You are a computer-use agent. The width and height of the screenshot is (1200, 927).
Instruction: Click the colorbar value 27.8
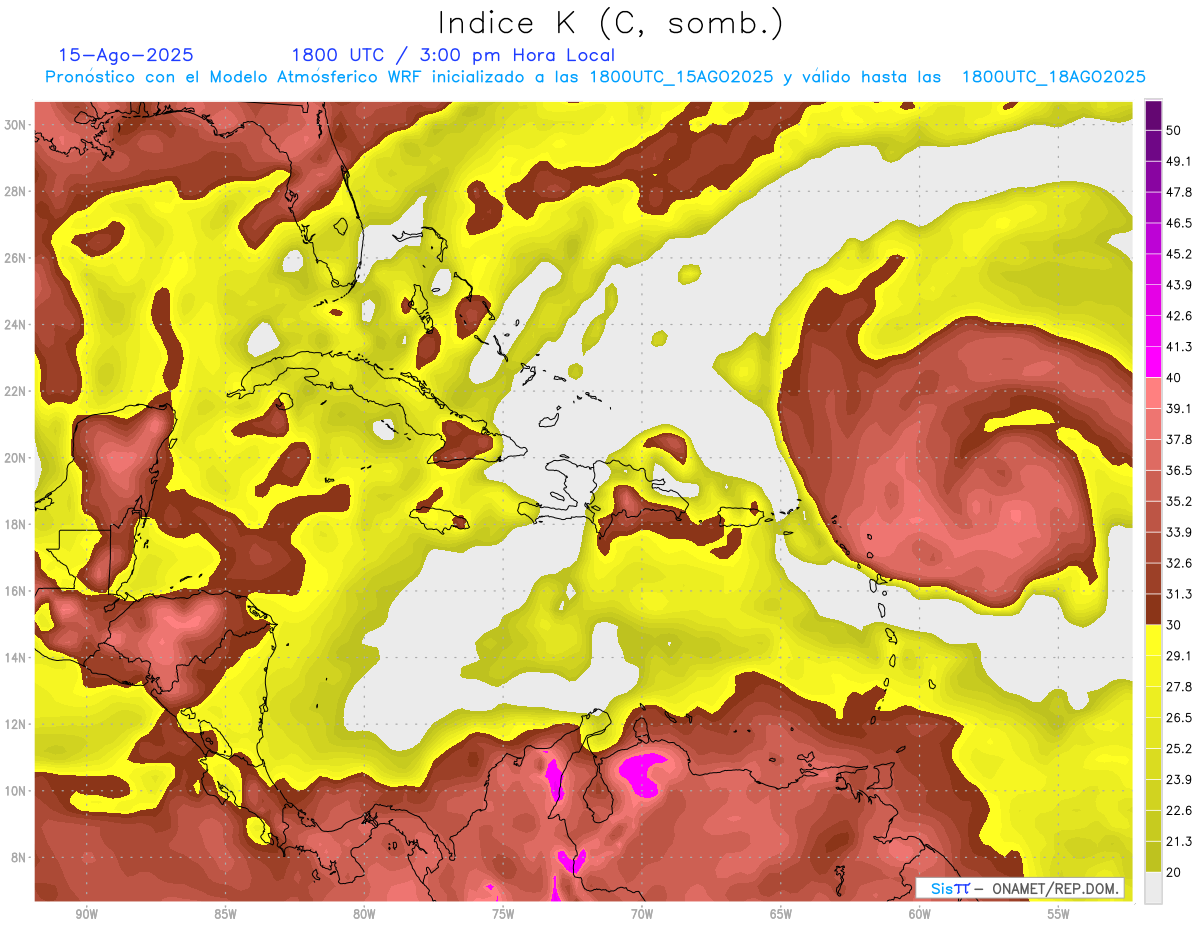[1179, 687]
